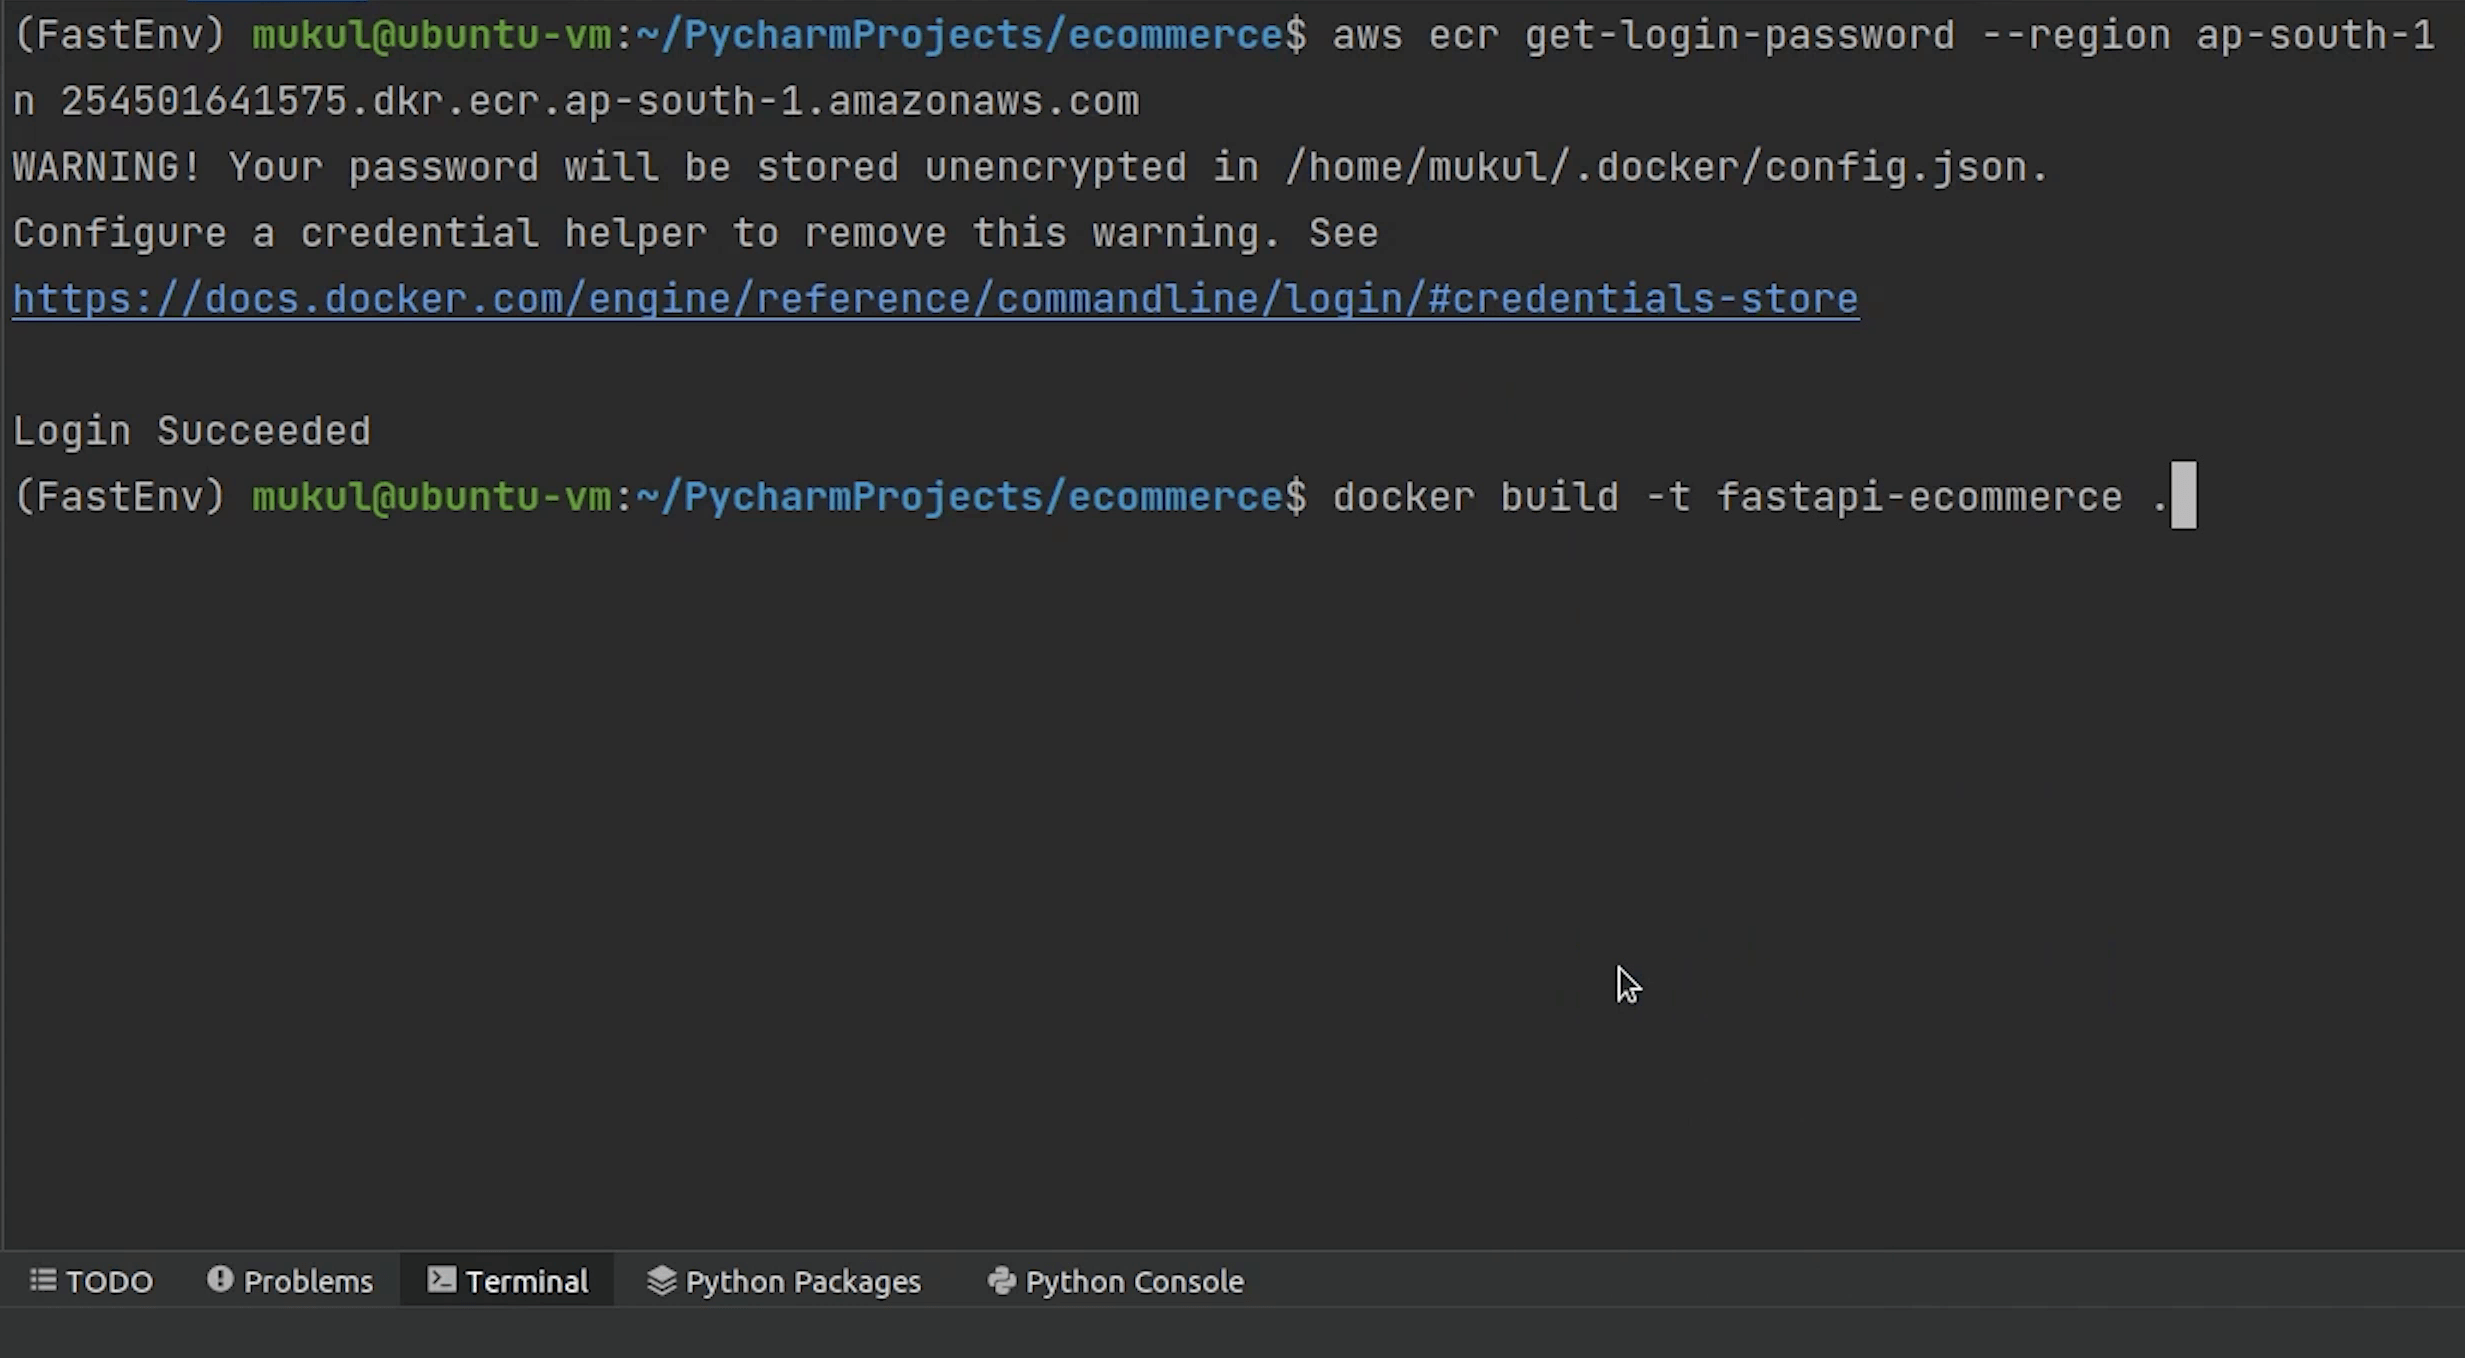Click the 'fastapi-ecommerce' image name in command
This screenshot has width=2465, height=1358.
(1919, 497)
